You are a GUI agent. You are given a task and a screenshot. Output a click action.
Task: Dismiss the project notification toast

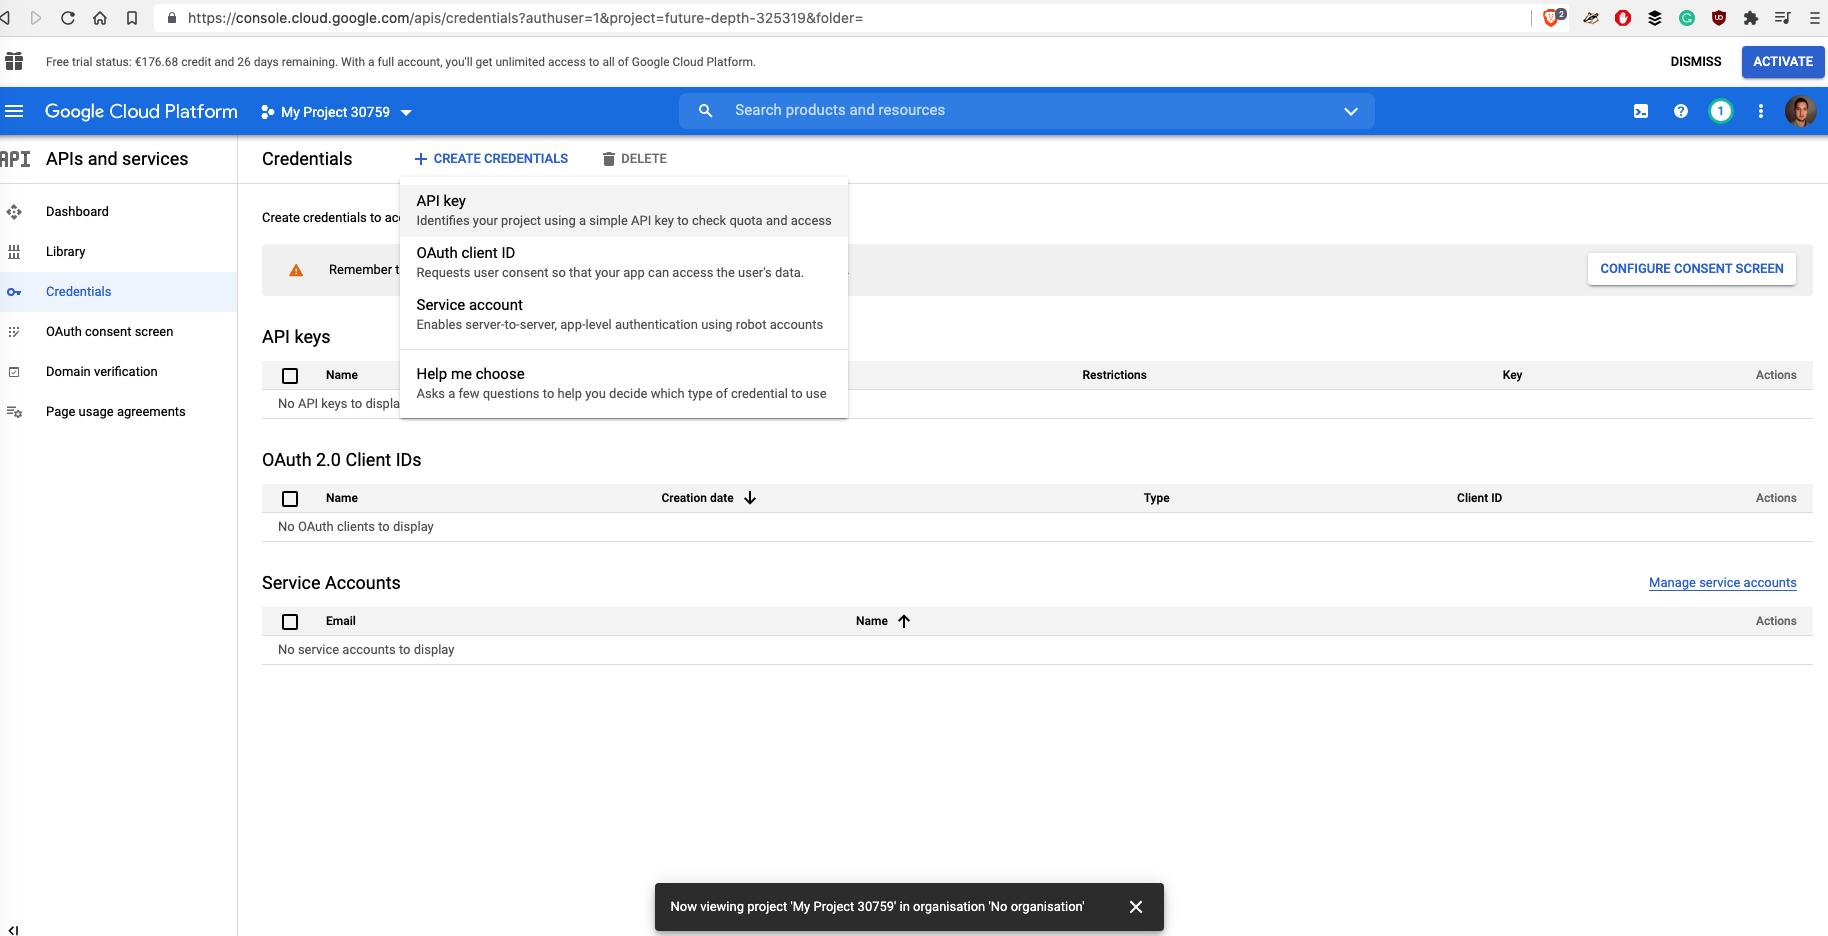coord(1136,907)
